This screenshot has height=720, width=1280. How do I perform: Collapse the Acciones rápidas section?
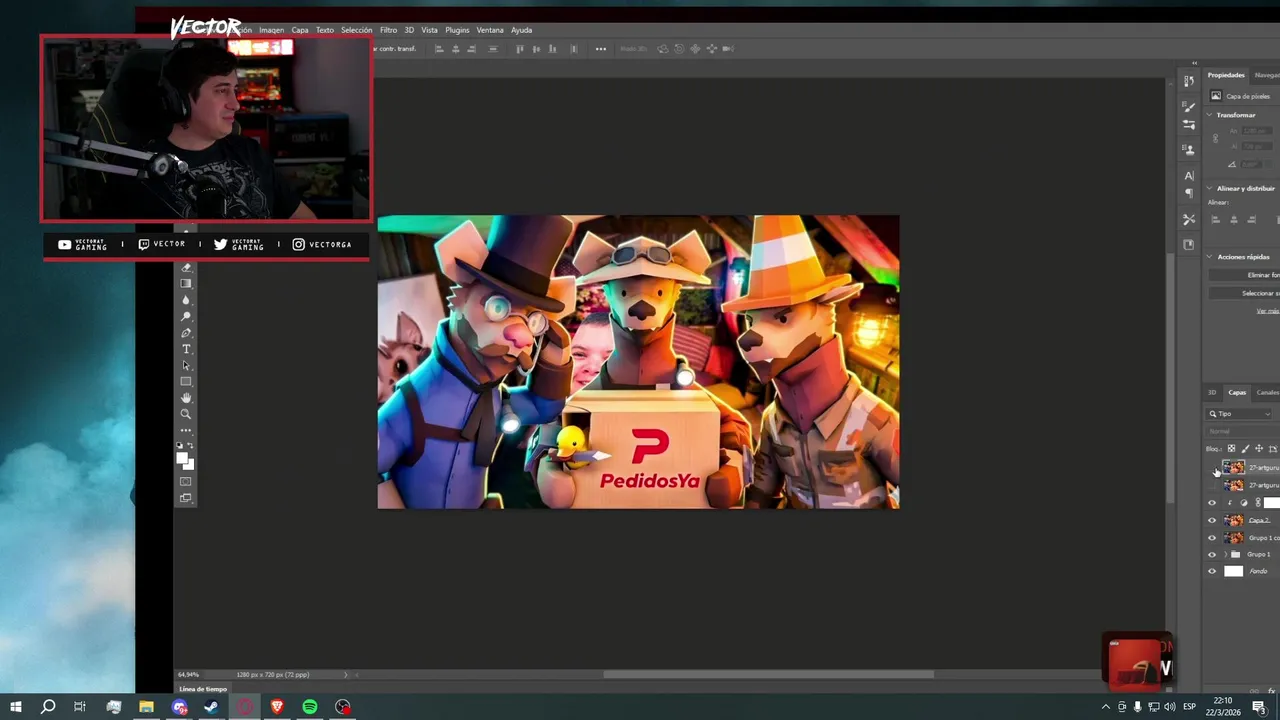1210,257
